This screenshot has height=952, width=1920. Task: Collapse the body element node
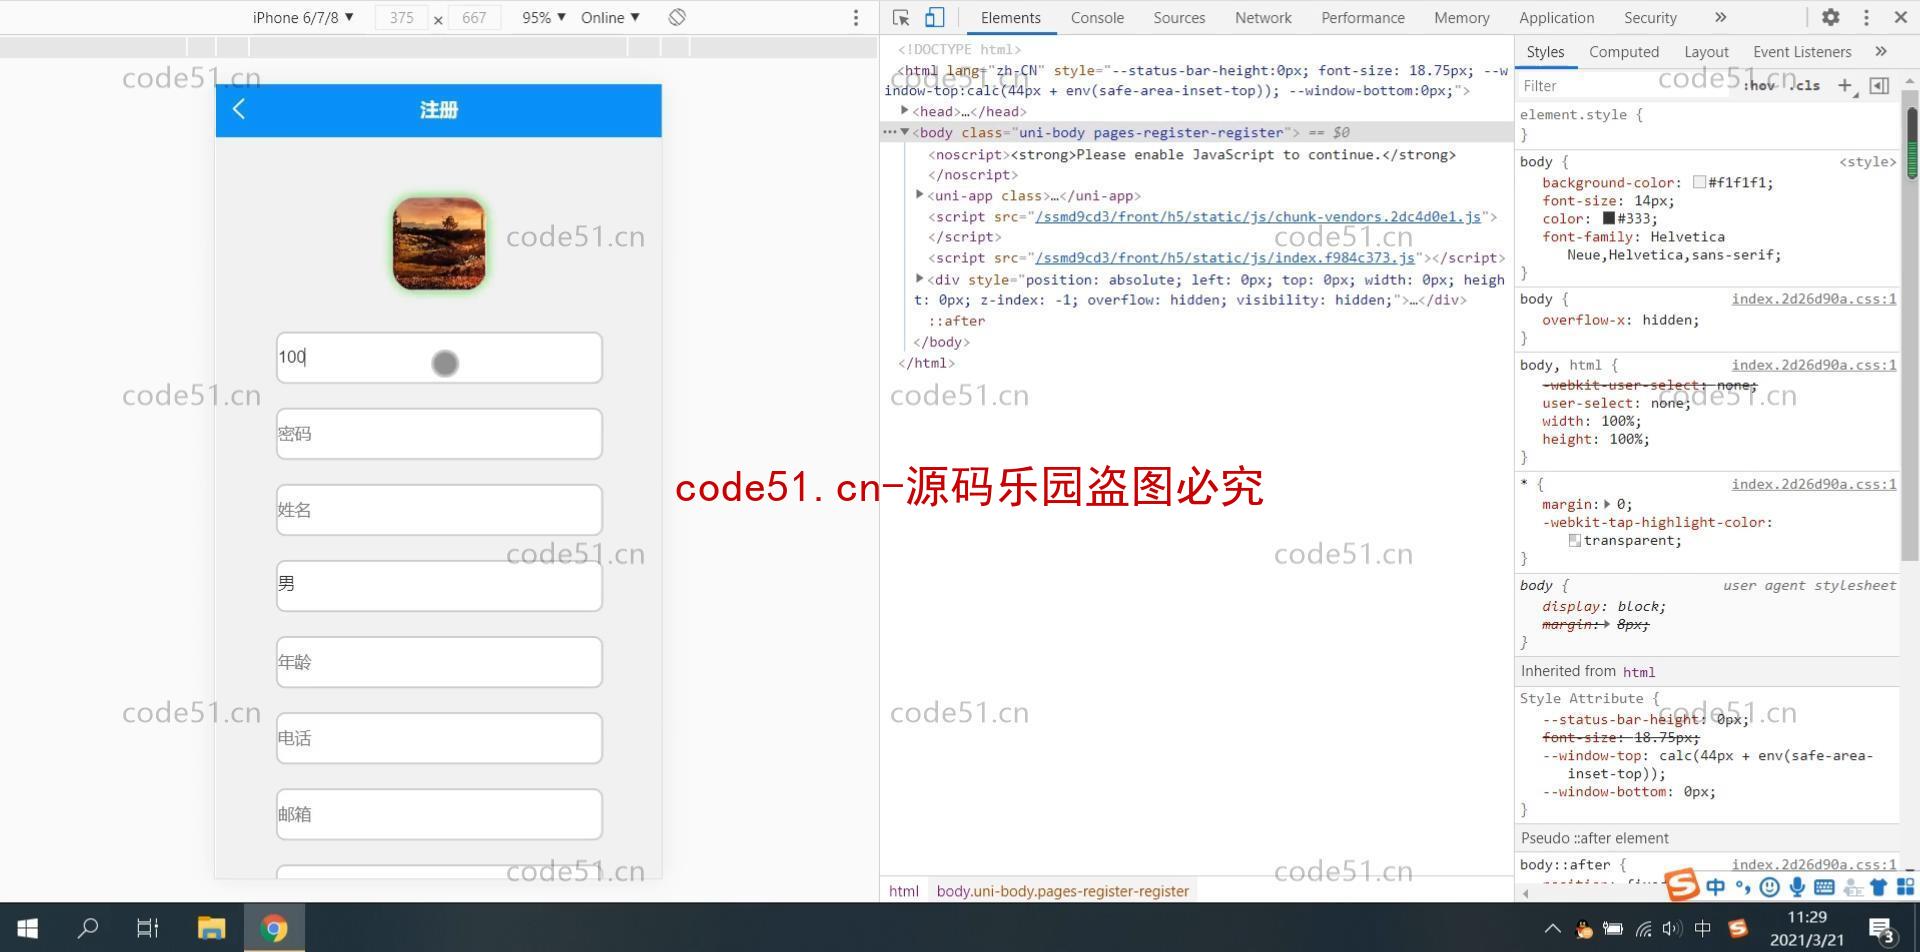(x=905, y=132)
